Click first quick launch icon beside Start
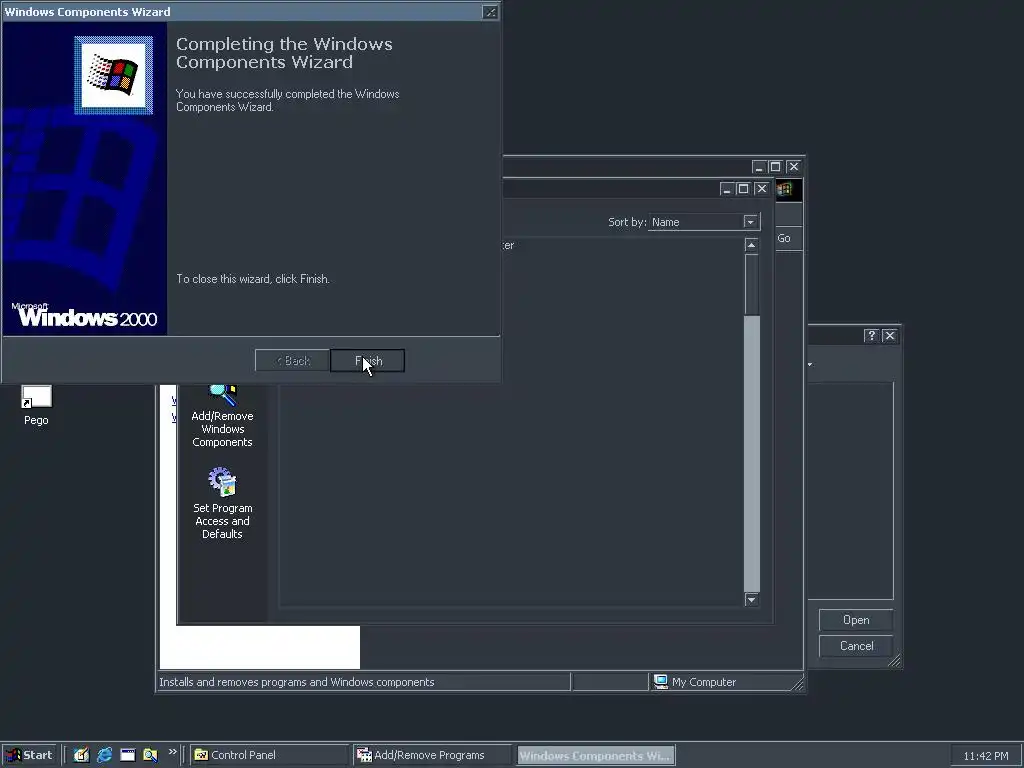Image resolution: width=1024 pixels, height=768 pixels. pos(81,755)
